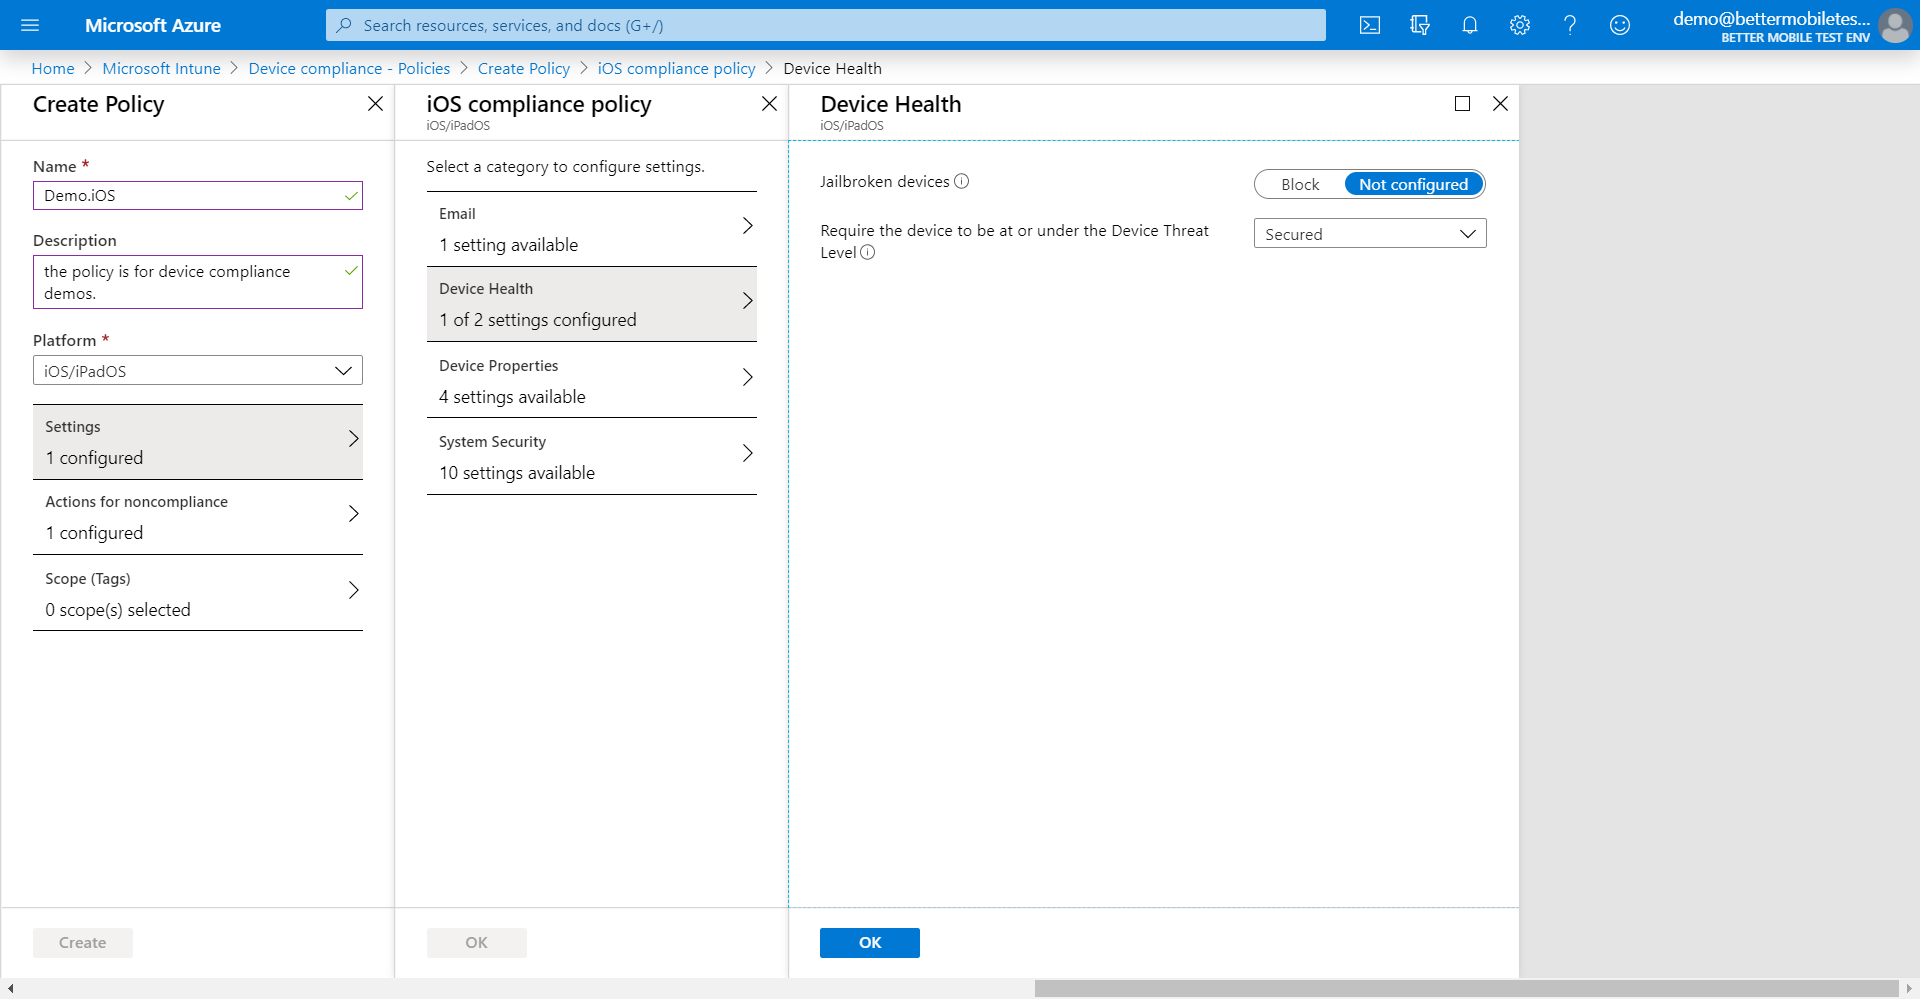Open the Azure portal hamburger menu

tap(30, 25)
